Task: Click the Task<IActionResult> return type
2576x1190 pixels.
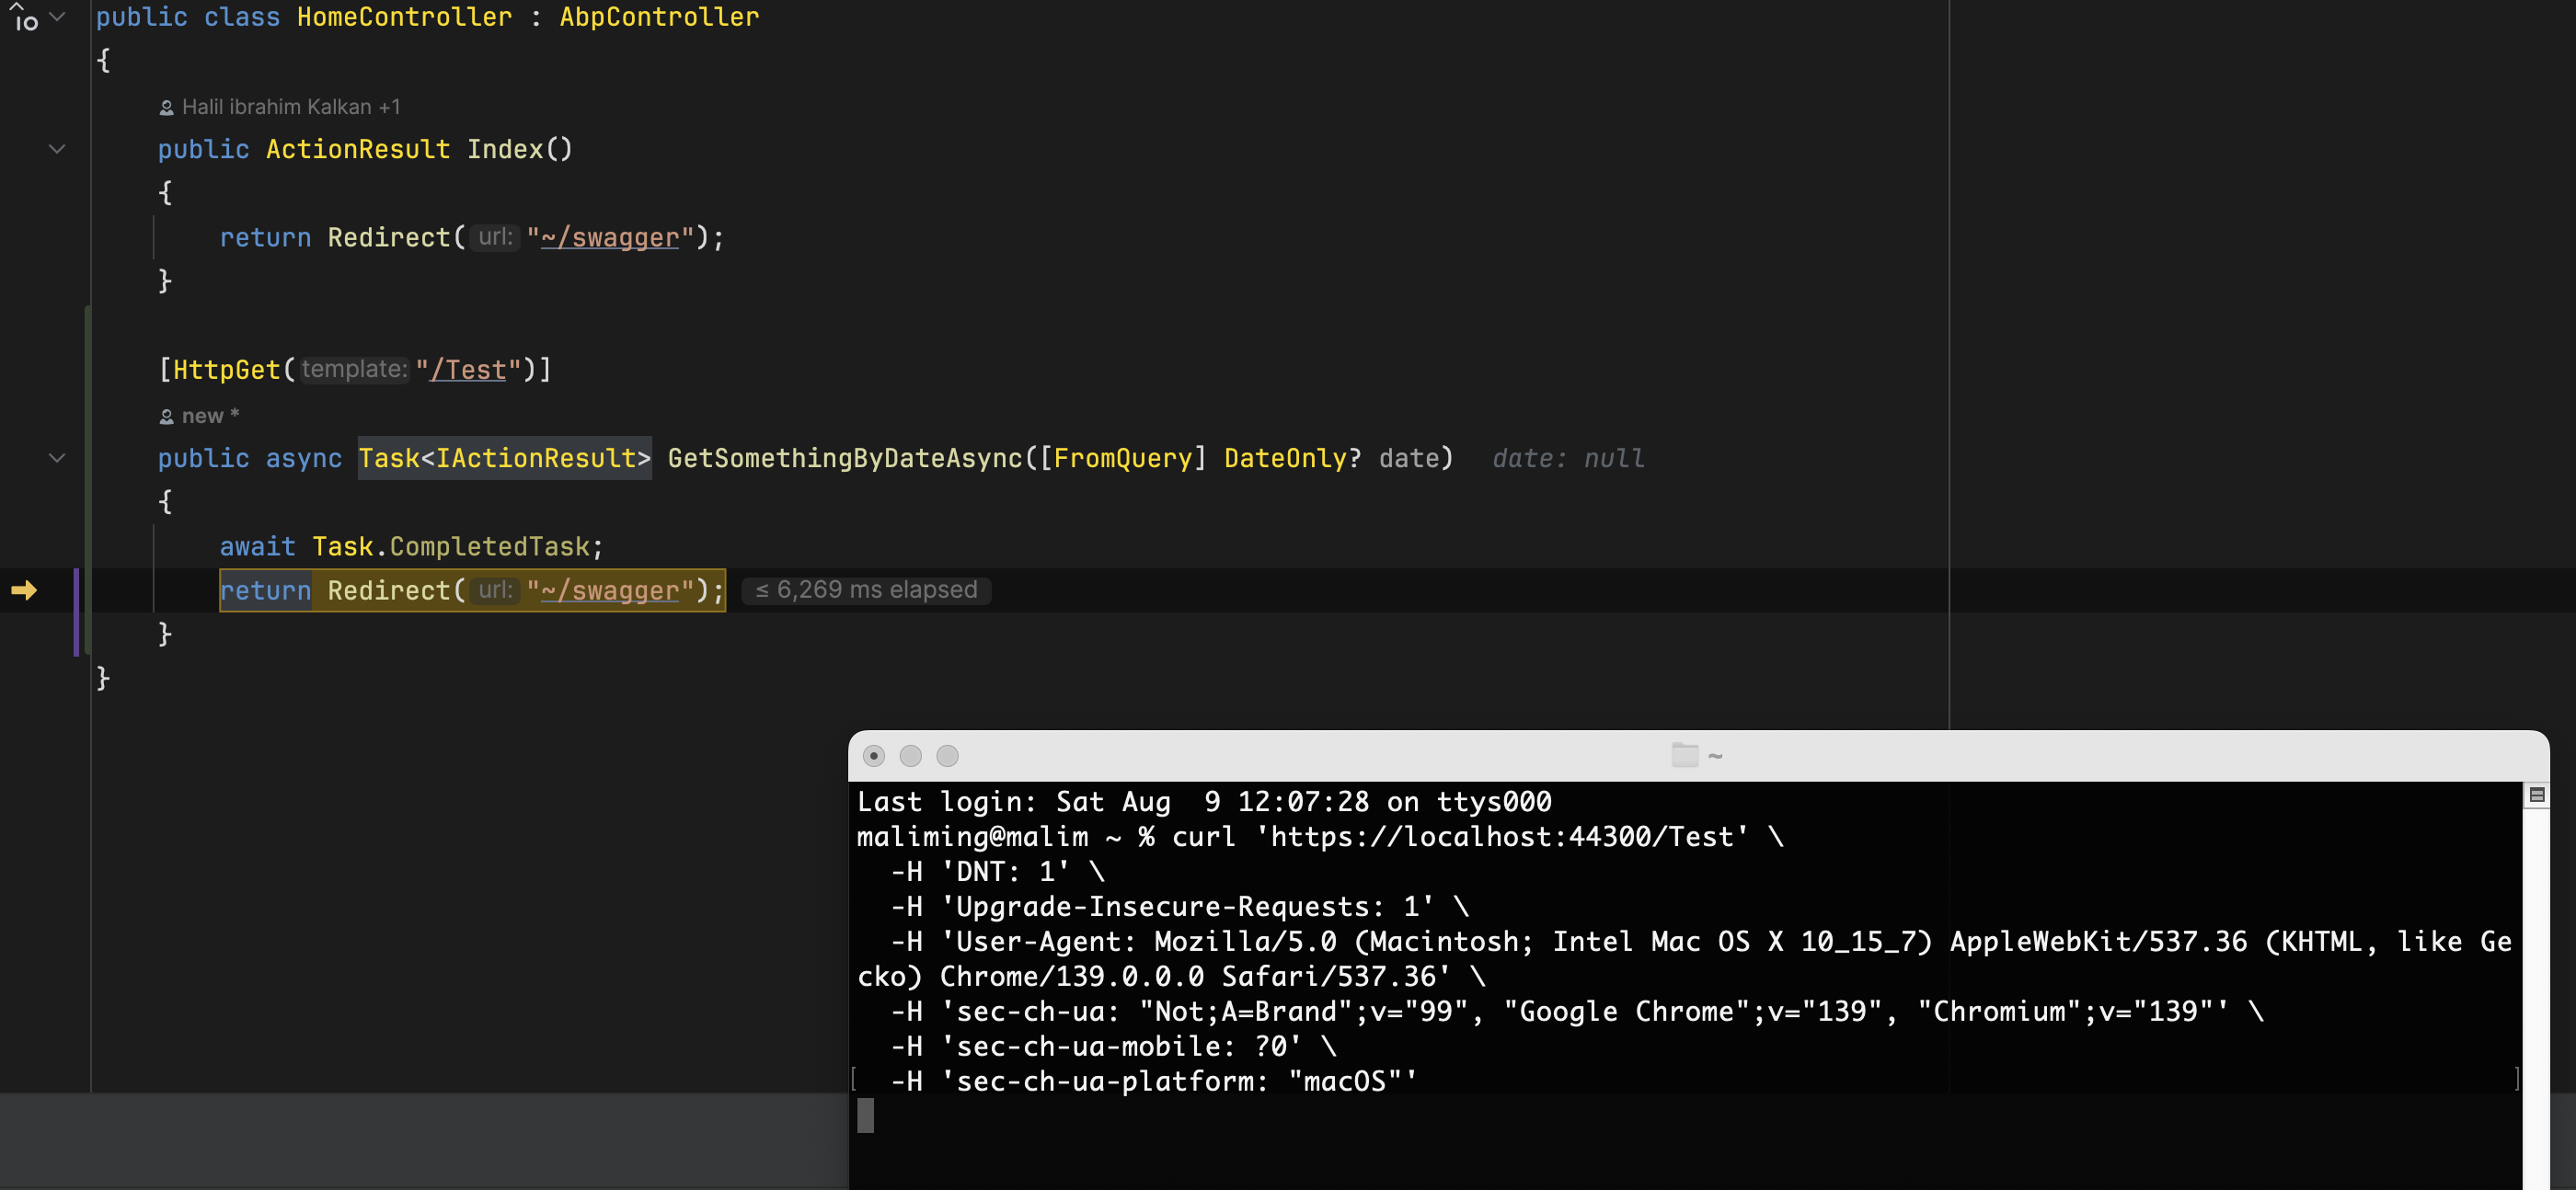Action: click(505, 458)
